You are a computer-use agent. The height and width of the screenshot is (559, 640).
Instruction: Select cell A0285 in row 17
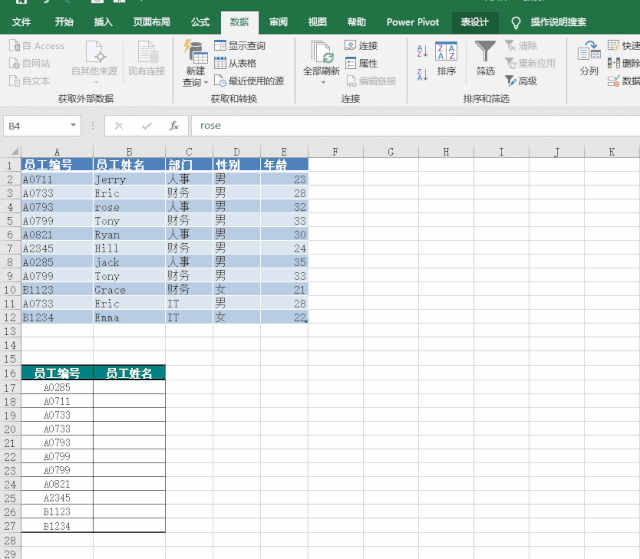[57, 387]
